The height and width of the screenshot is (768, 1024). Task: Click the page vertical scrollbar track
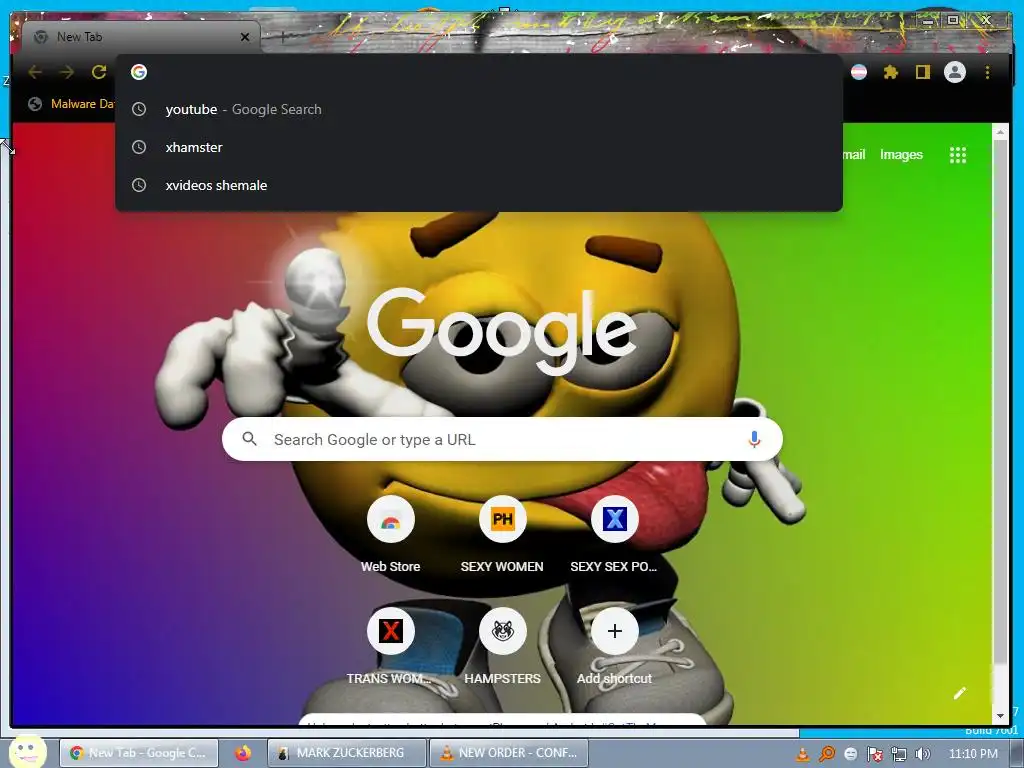click(1000, 424)
